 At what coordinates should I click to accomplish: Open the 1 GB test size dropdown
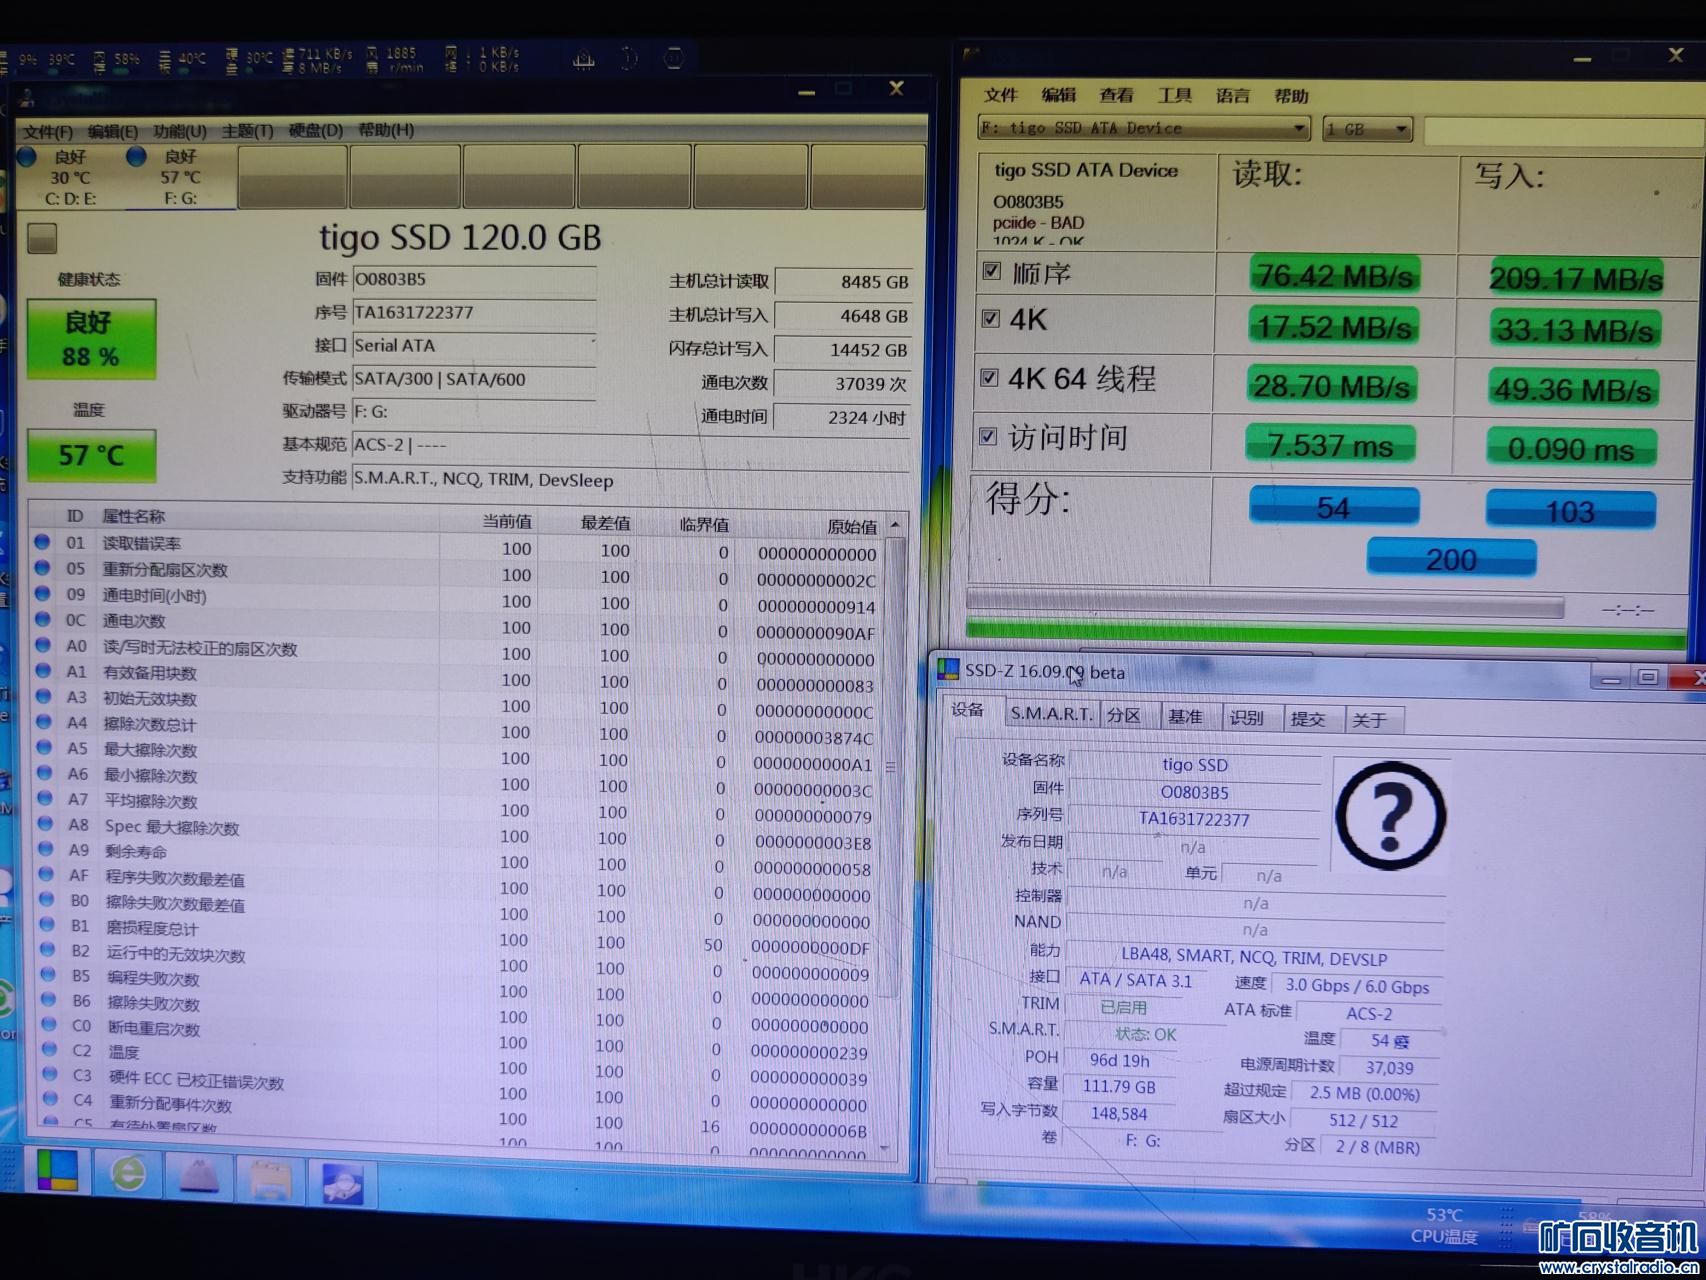click(1366, 129)
